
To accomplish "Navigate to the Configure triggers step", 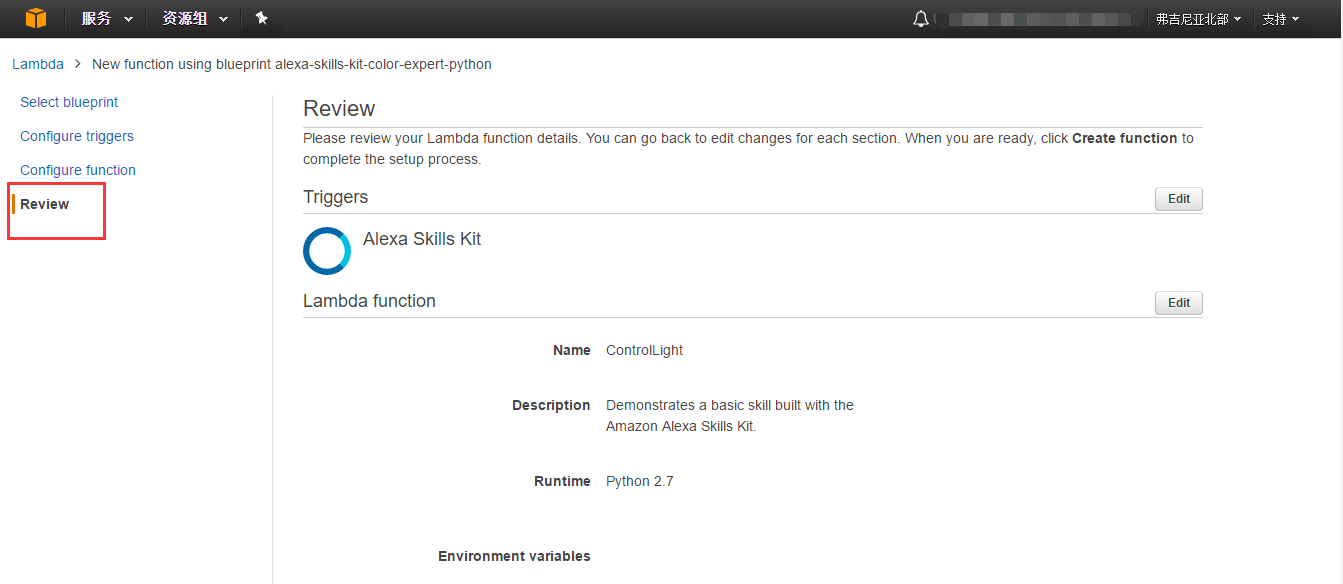I will click(77, 136).
